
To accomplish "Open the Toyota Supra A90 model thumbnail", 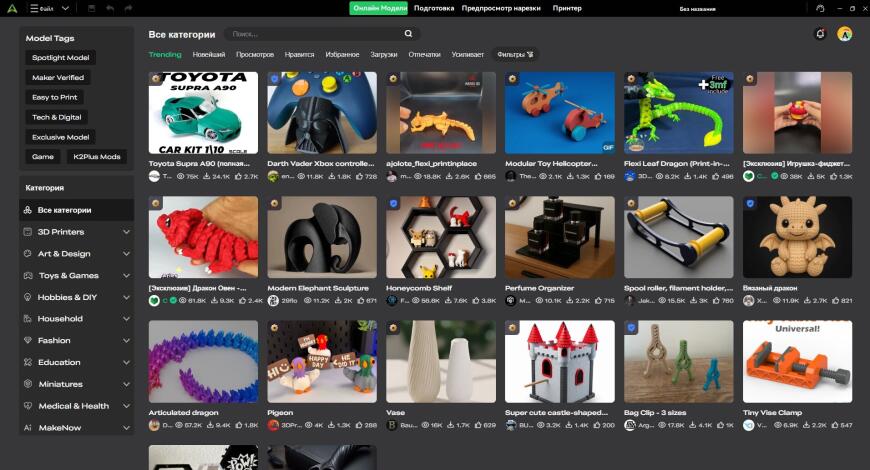I will click(x=203, y=113).
